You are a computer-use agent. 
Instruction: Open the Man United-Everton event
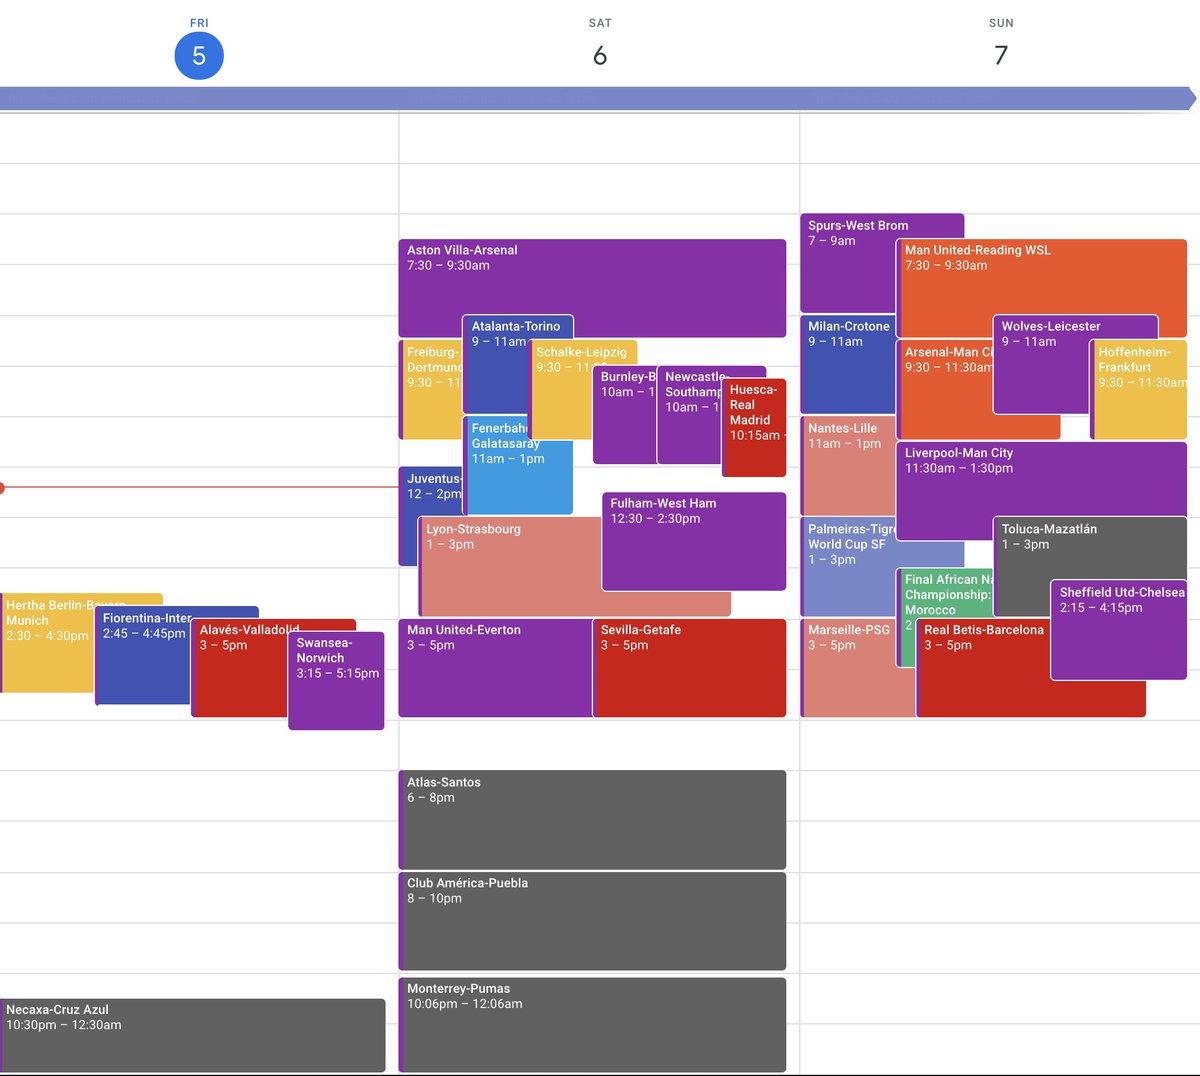[x=495, y=668]
